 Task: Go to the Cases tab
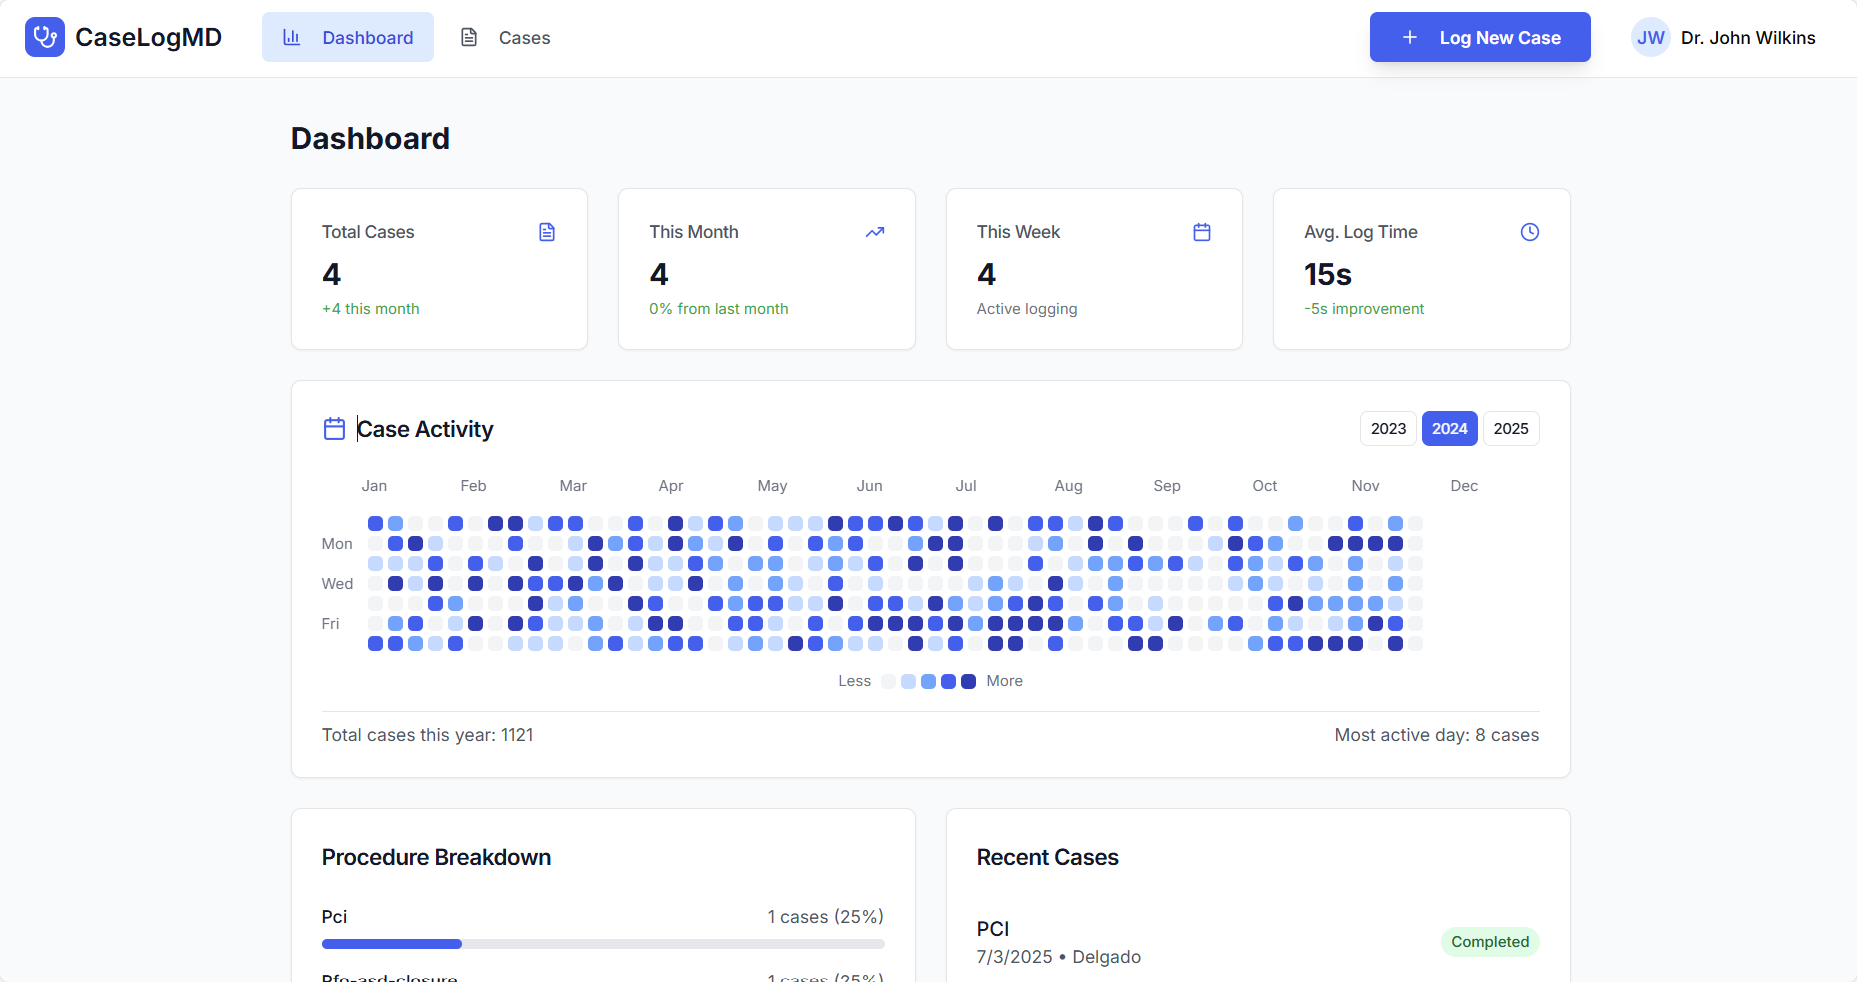(x=505, y=38)
